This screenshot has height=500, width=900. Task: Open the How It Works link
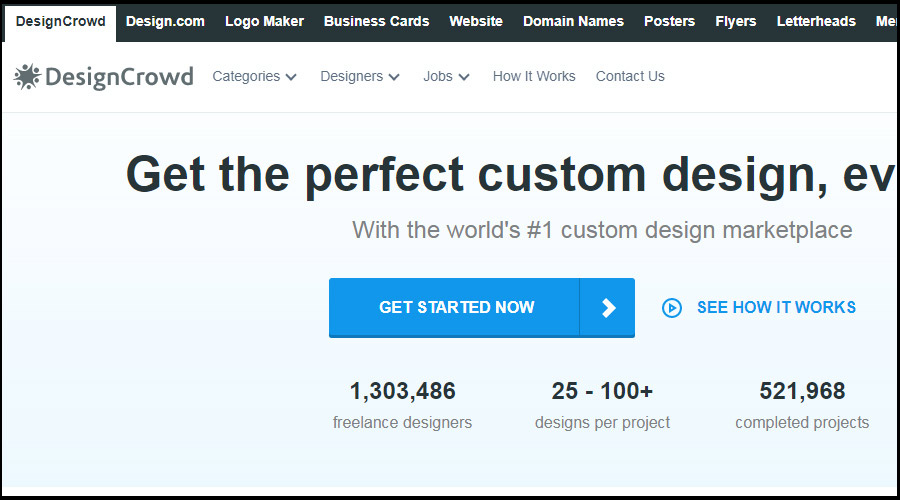[x=534, y=76]
